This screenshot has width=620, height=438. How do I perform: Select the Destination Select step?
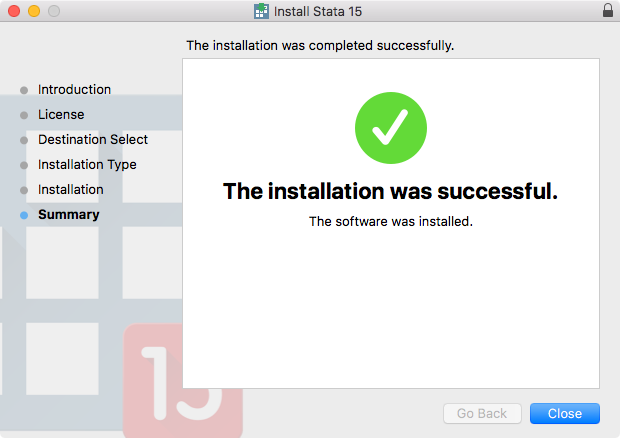pyautogui.click(x=93, y=140)
